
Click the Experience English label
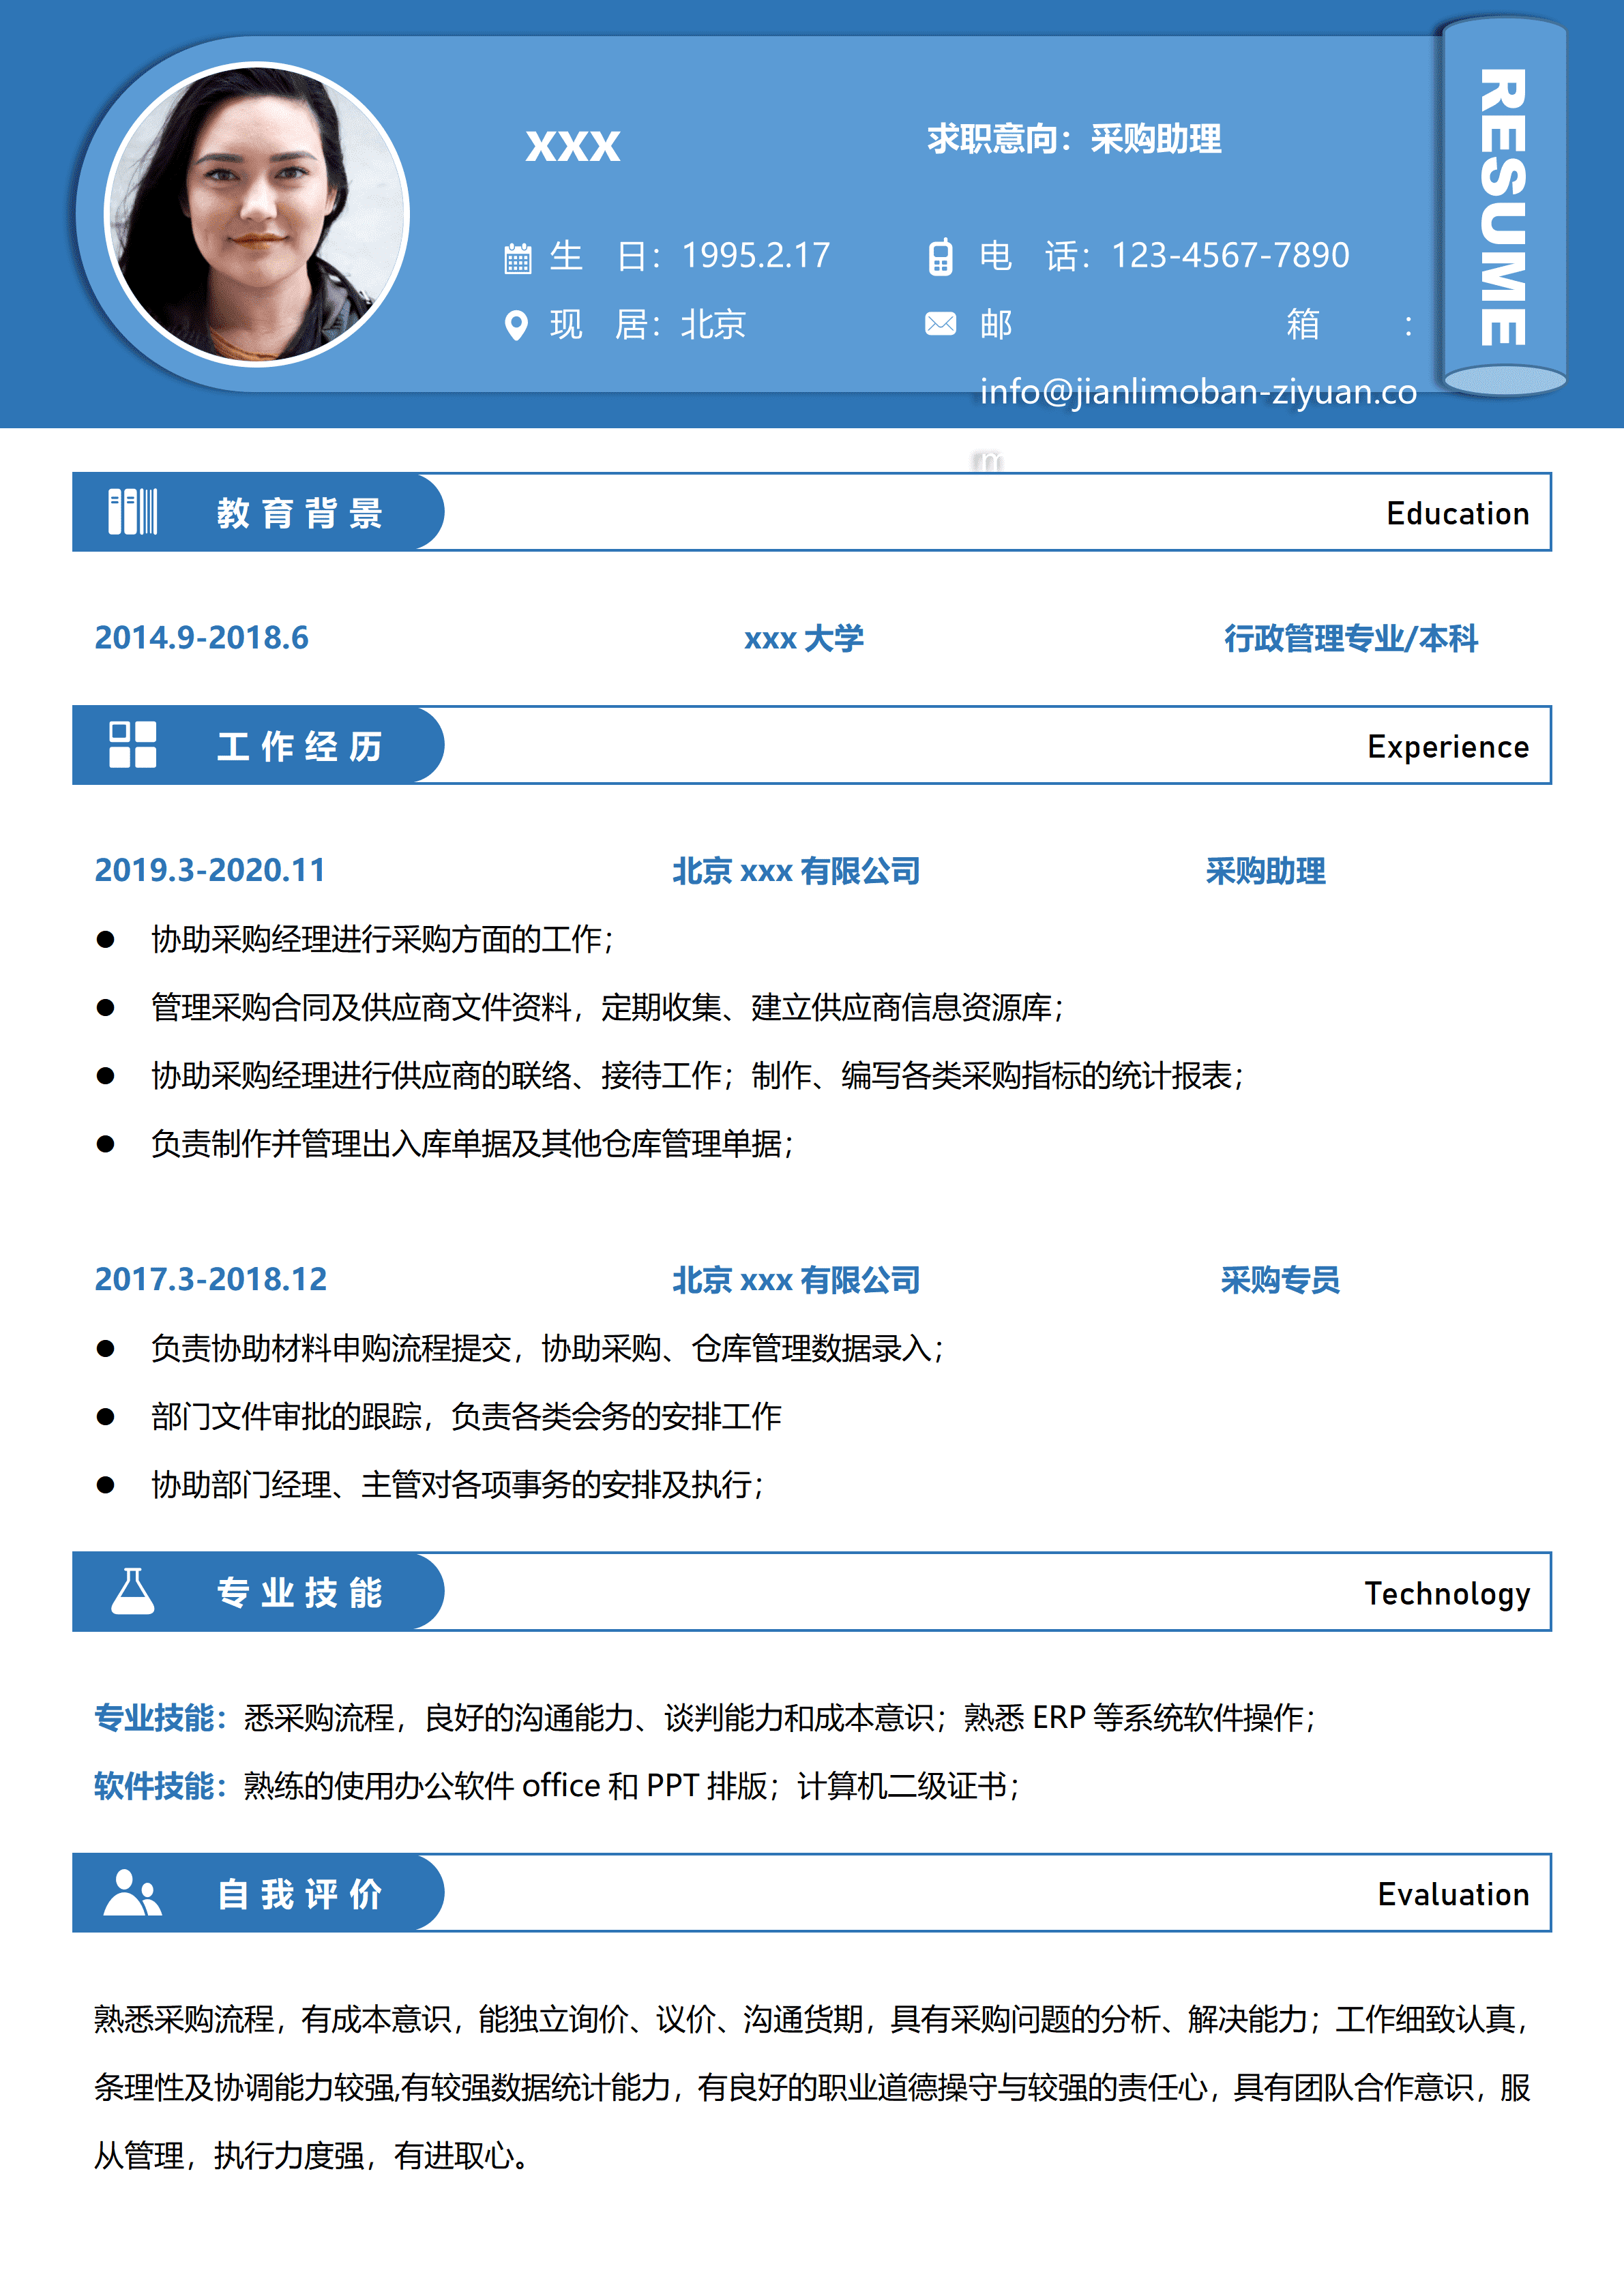(x=1448, y=747)
